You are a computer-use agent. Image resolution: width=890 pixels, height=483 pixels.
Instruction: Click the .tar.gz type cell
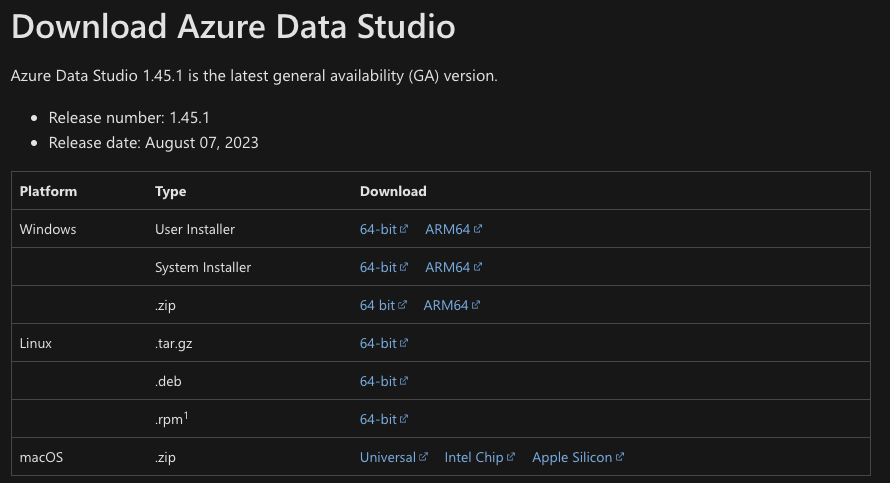pos(174,343)
